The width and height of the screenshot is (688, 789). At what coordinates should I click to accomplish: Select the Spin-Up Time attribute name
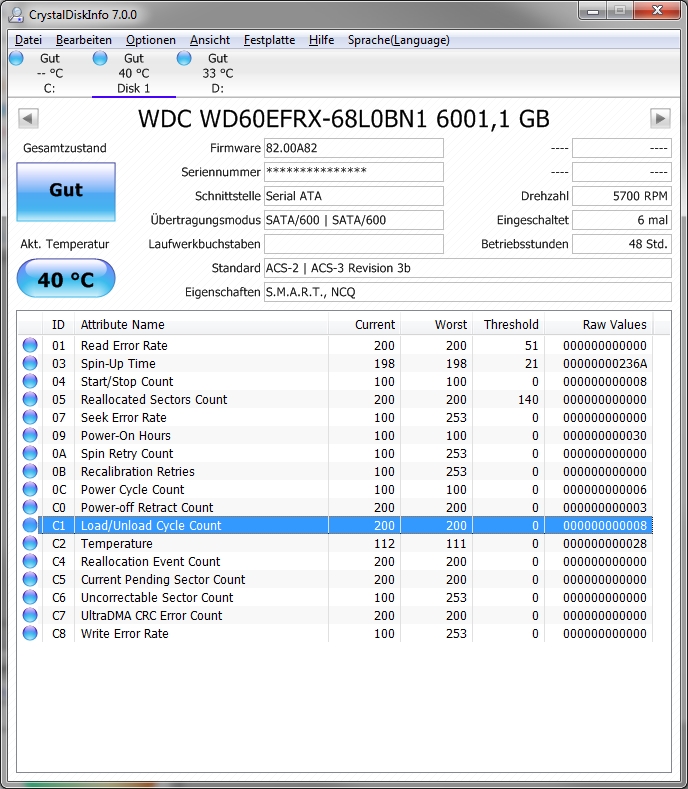point(118,364)
